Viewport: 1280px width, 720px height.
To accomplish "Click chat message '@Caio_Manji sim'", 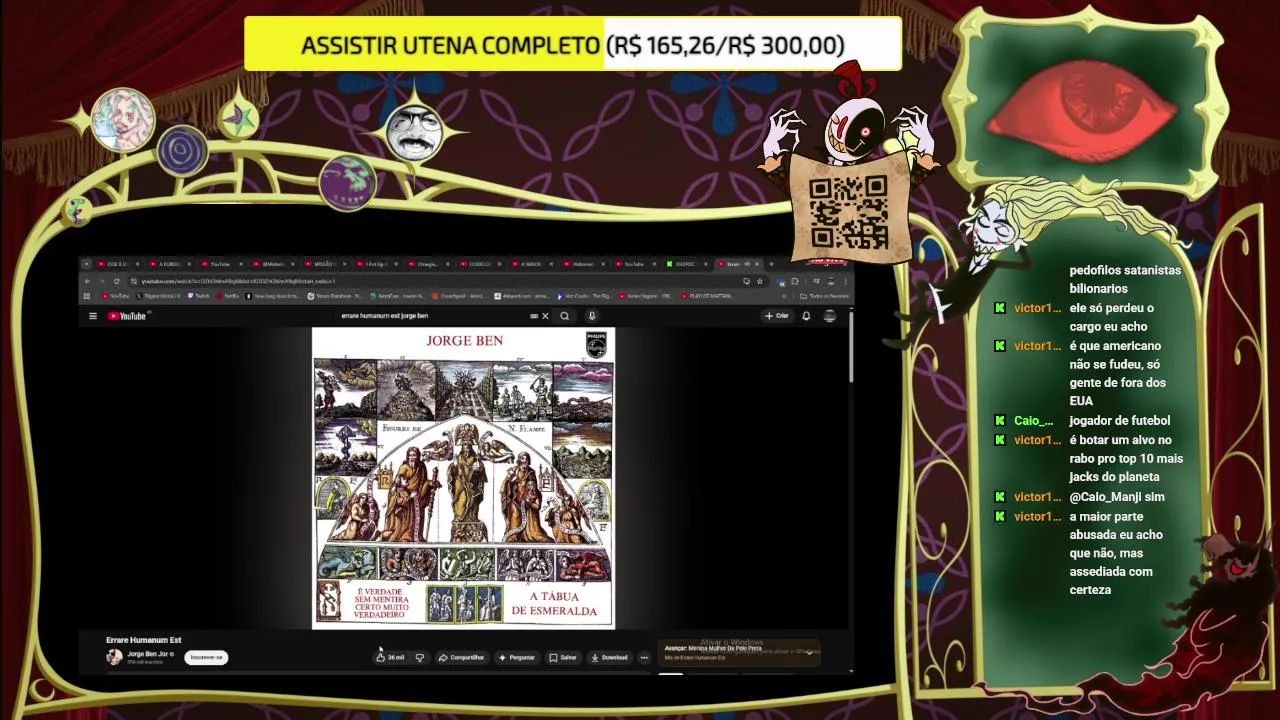I will 1117,497.
